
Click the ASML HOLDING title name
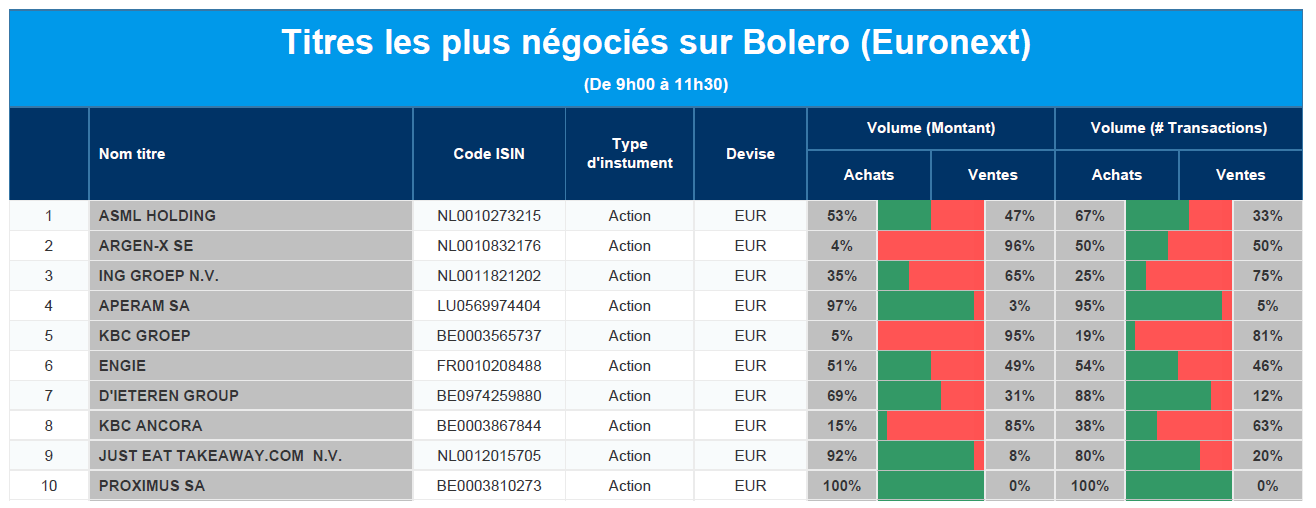pos(157,215)
